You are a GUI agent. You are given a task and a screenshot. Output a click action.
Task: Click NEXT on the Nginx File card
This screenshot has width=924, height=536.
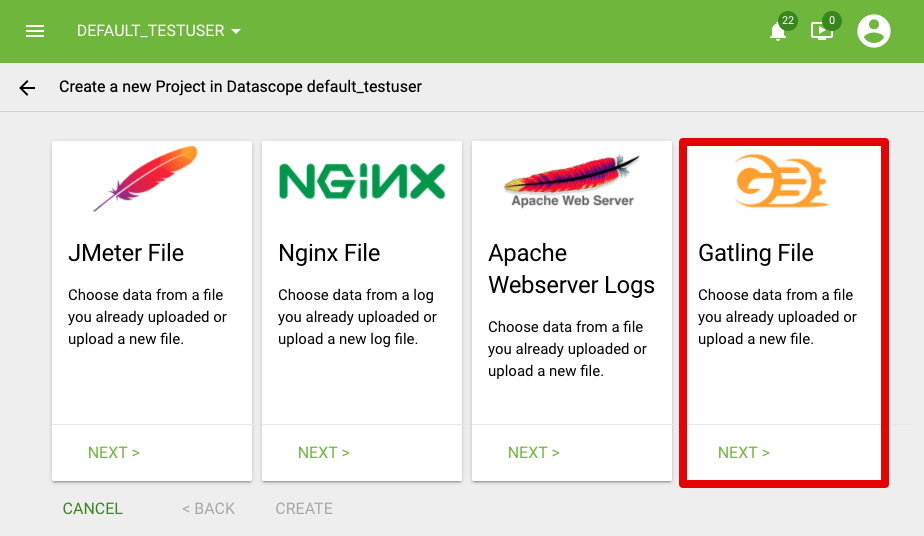coord(324,452)
